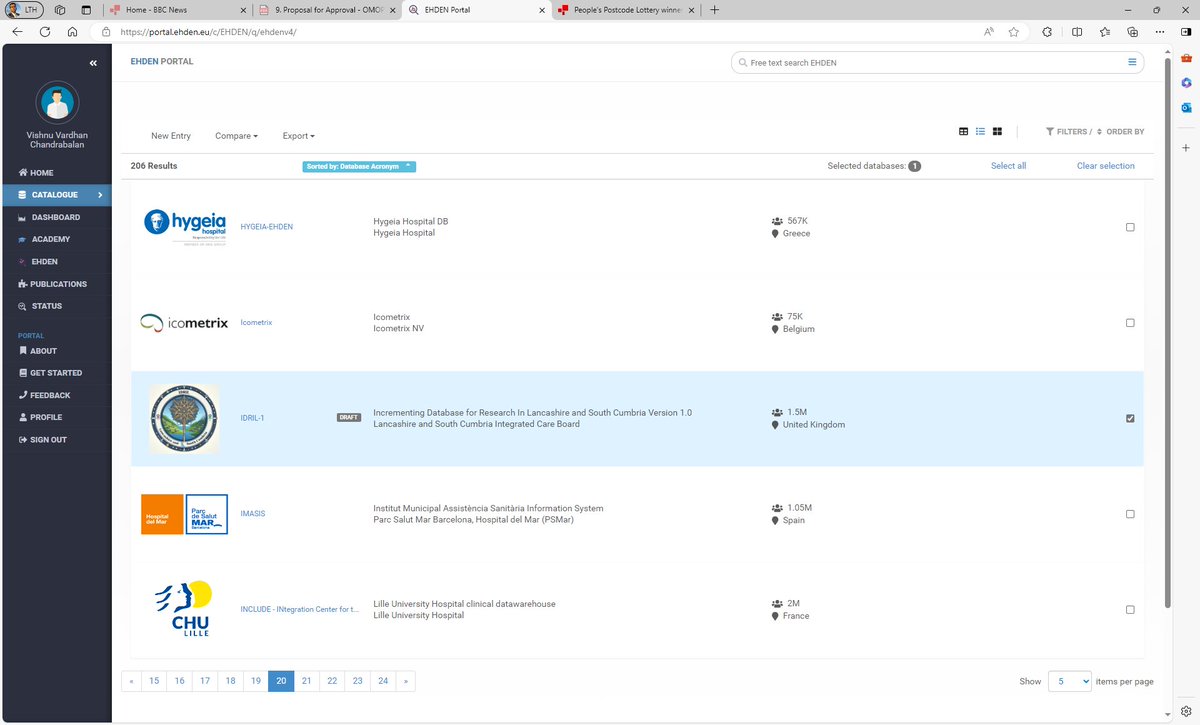
Task: Switch to table view layout icon
Action: pyautogui.click(x=964, y=131)
